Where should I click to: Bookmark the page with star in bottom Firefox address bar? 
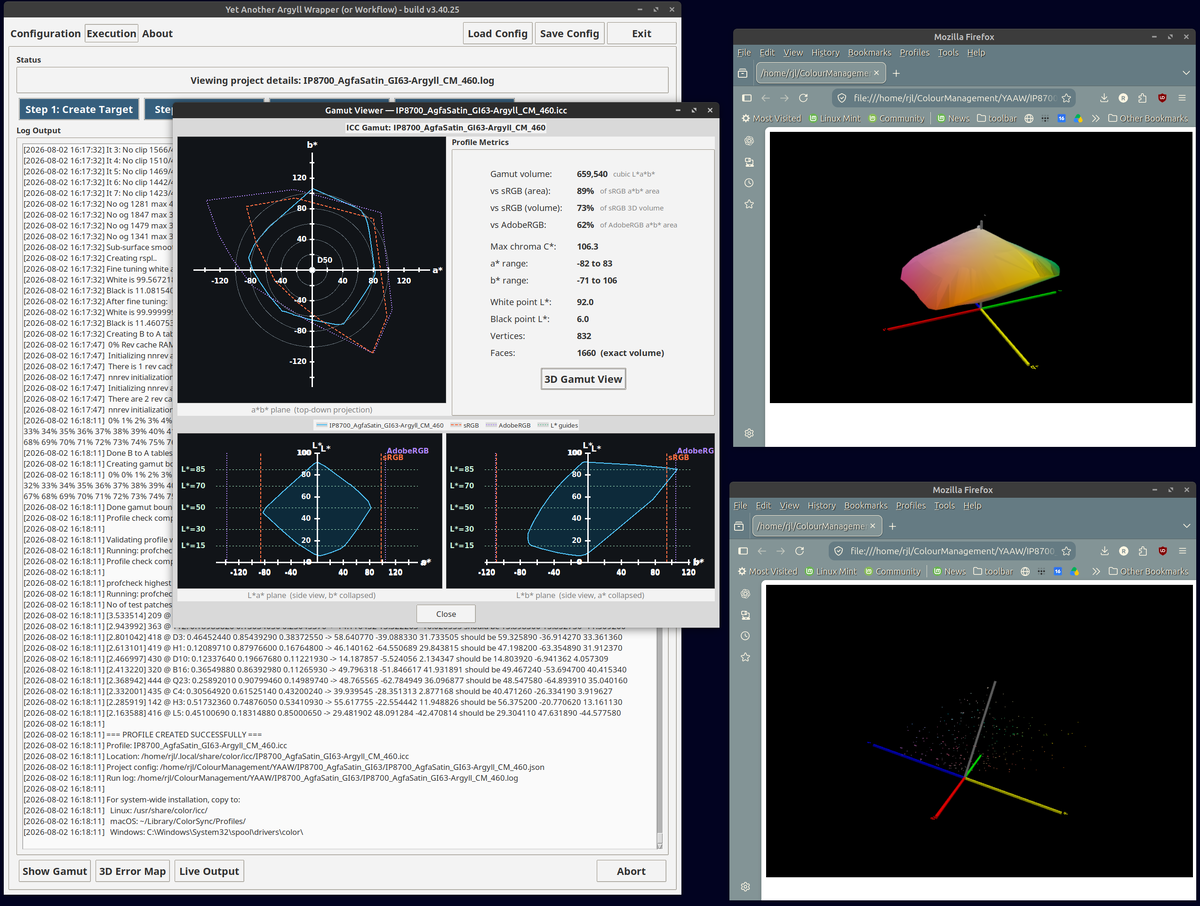coord(1066,551)
